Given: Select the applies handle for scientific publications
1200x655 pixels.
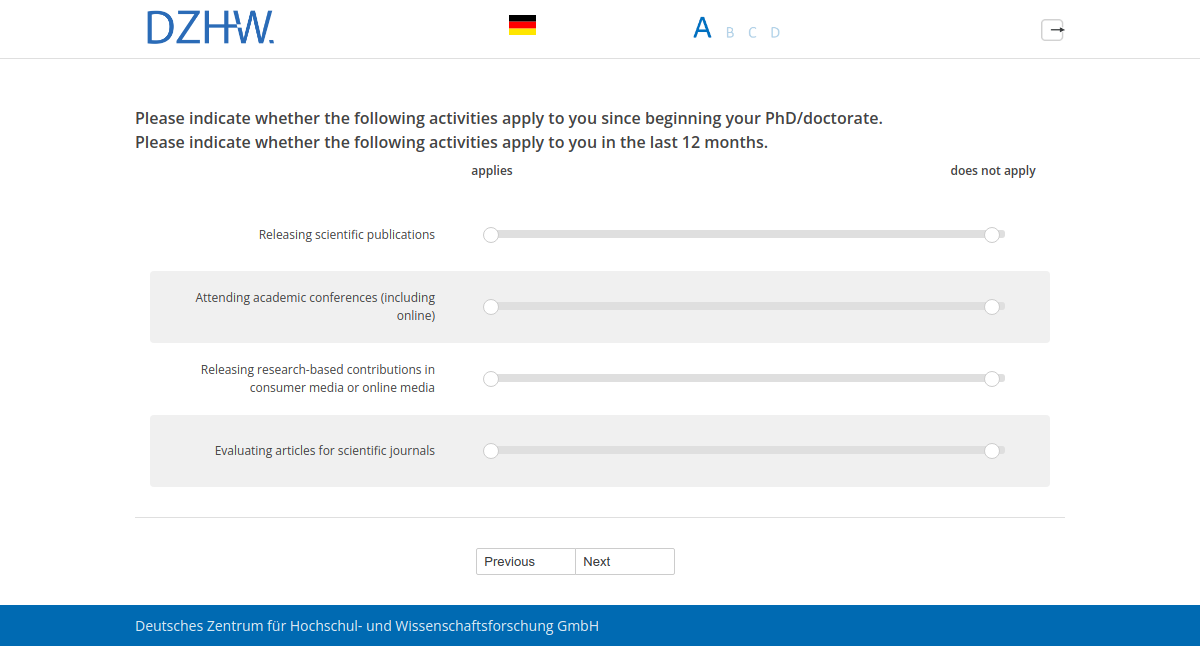Looking at the screenshot, I should tap(491, 234).
